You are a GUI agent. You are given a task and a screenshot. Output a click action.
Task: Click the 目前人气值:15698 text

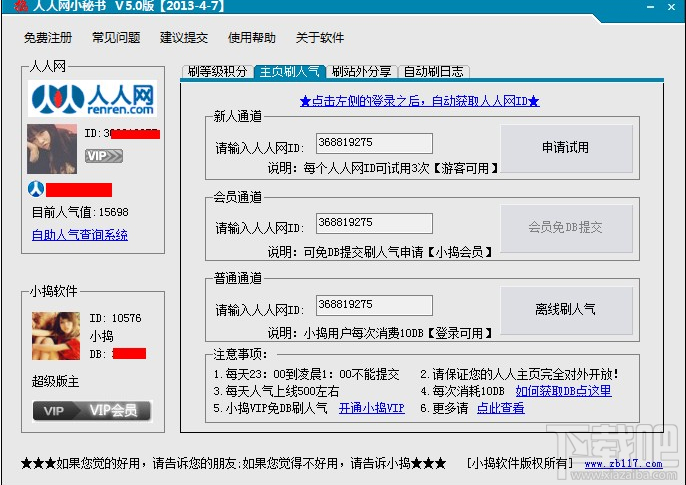coord(80,213)
